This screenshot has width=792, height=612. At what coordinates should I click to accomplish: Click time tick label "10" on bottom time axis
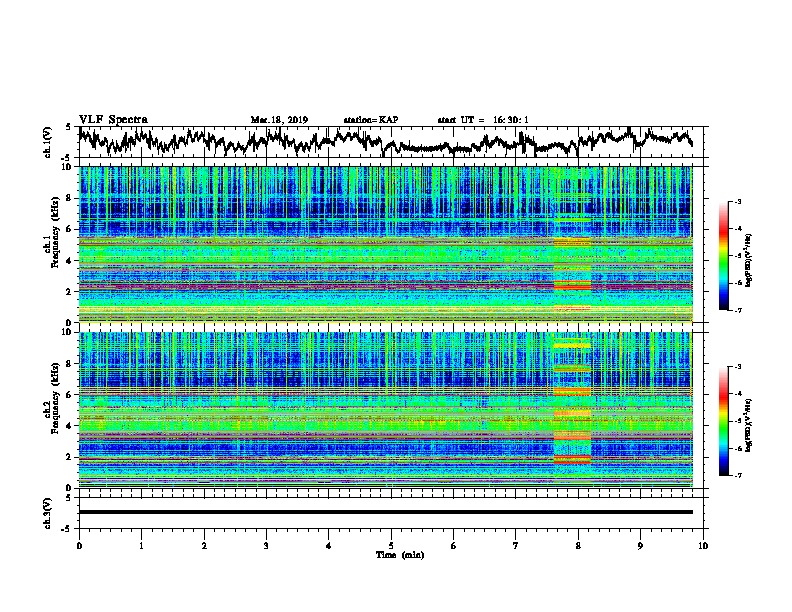click(x=703, y=546)
